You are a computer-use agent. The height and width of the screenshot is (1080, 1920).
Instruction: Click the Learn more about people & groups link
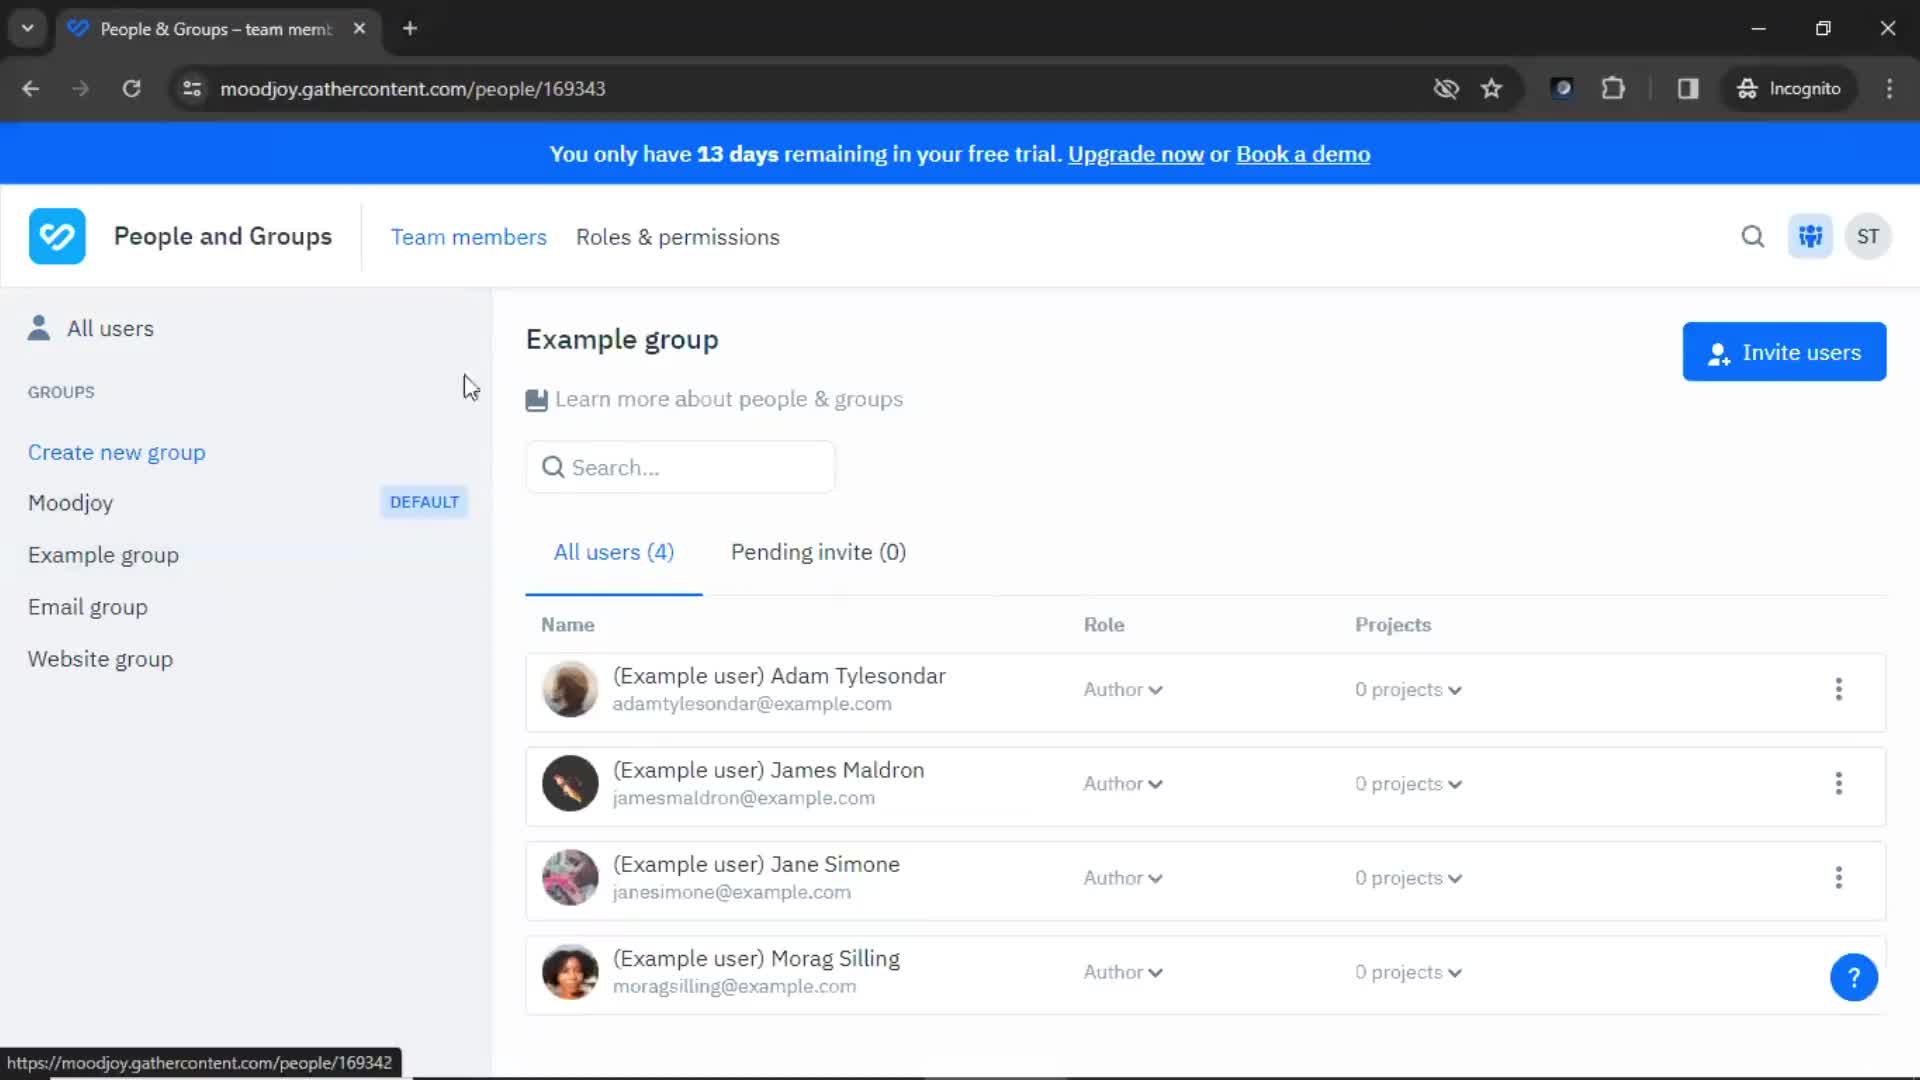tap(729, 398)
